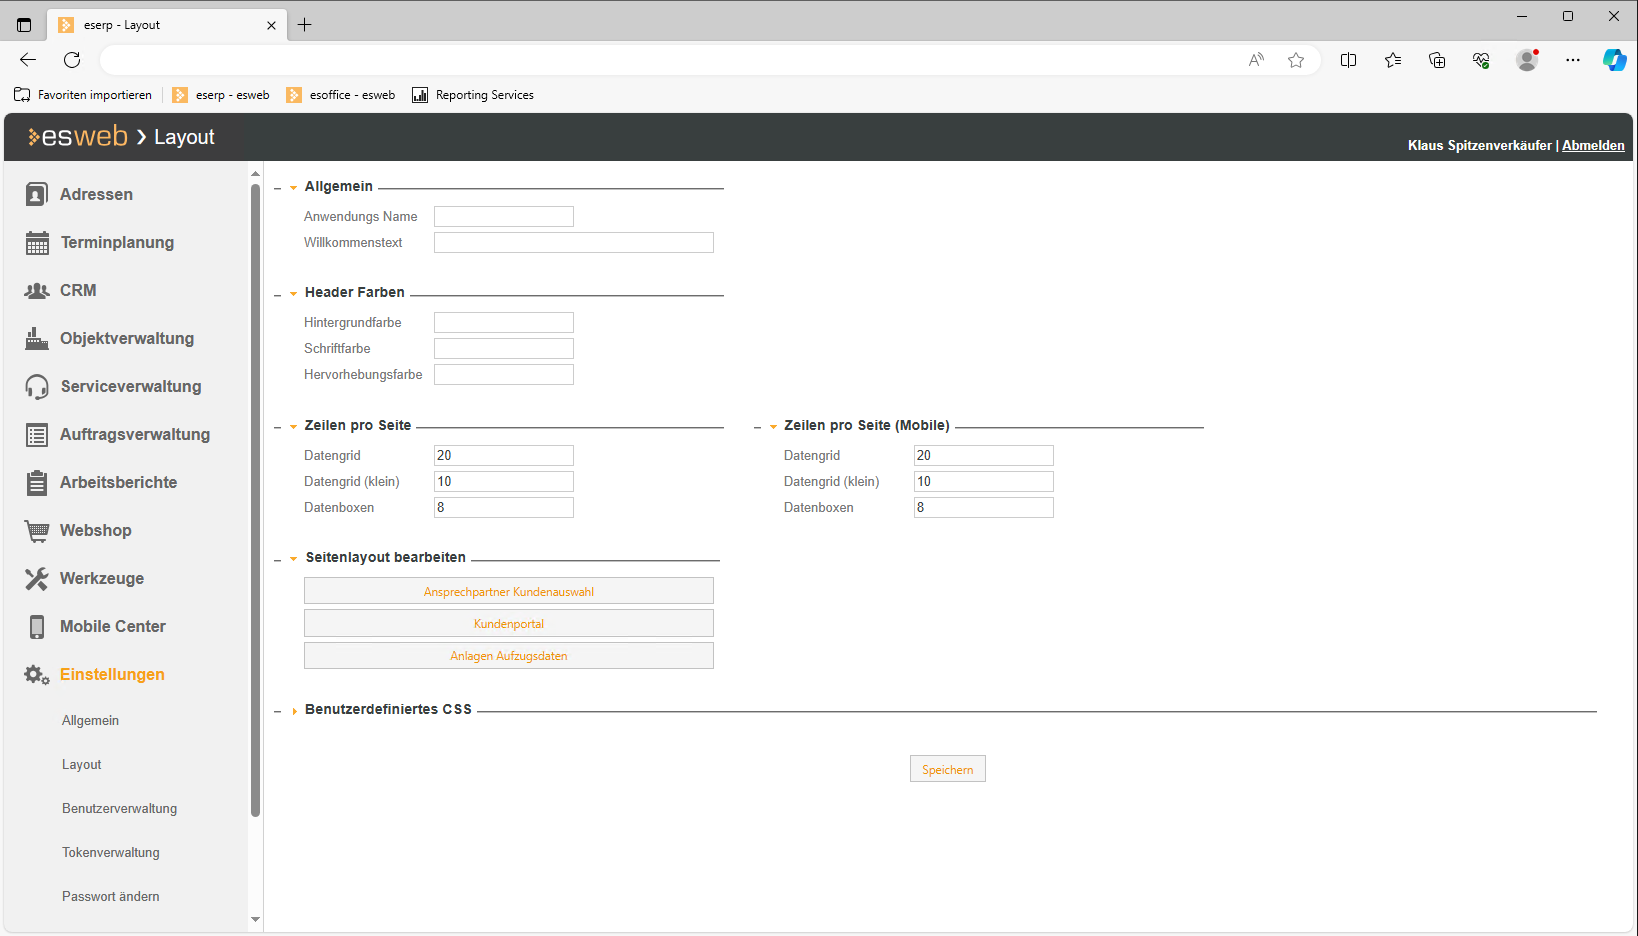1638x936 pixels.
Task: Expand the Benutzerdefiniertes CSS section
Action: tap(294, 711)
